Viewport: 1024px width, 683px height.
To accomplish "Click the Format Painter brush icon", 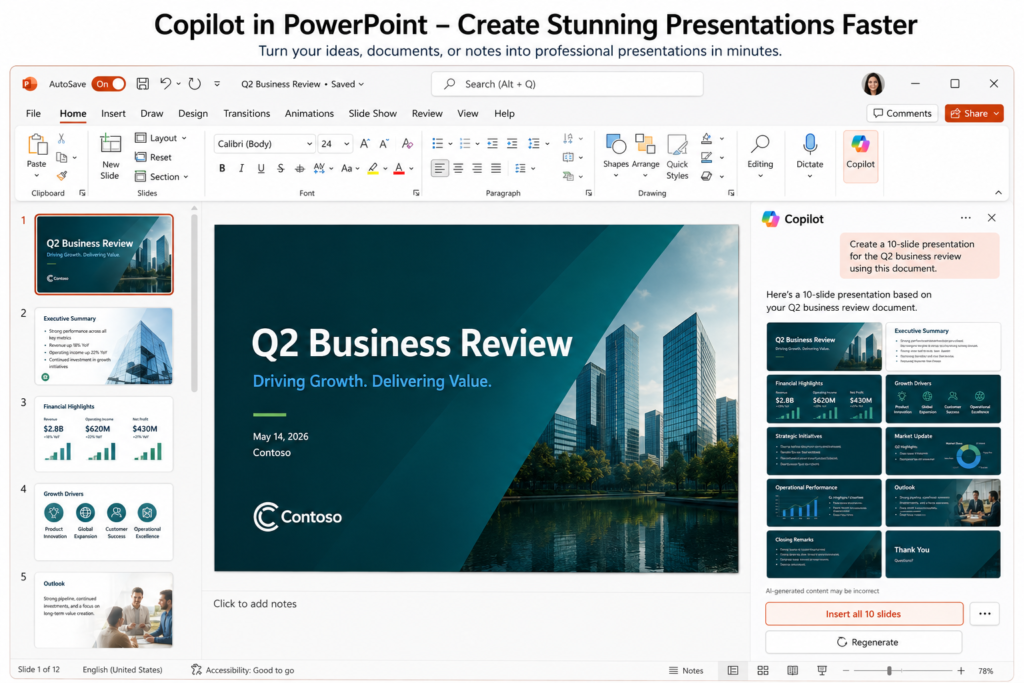I will (x=62, y=176).
